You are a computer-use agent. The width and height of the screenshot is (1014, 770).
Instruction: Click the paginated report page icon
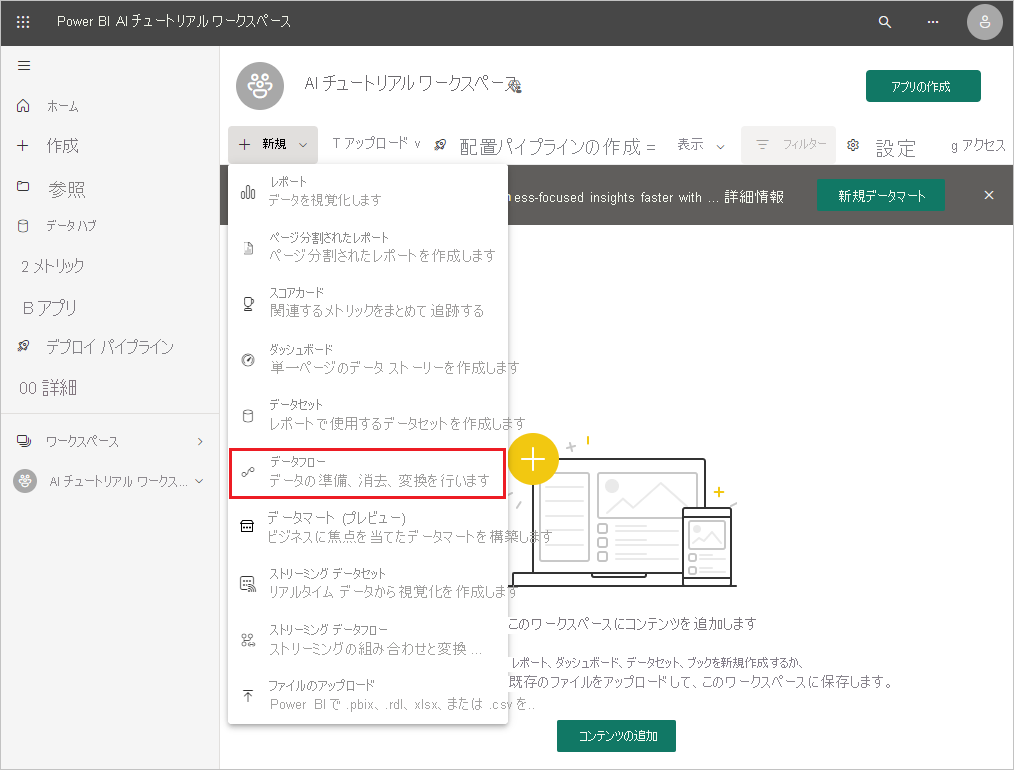point(248,248)
